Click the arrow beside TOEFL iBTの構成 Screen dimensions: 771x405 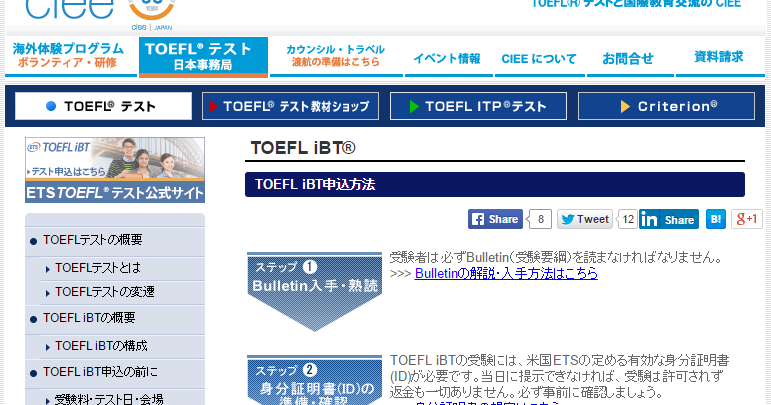(48, 347)
